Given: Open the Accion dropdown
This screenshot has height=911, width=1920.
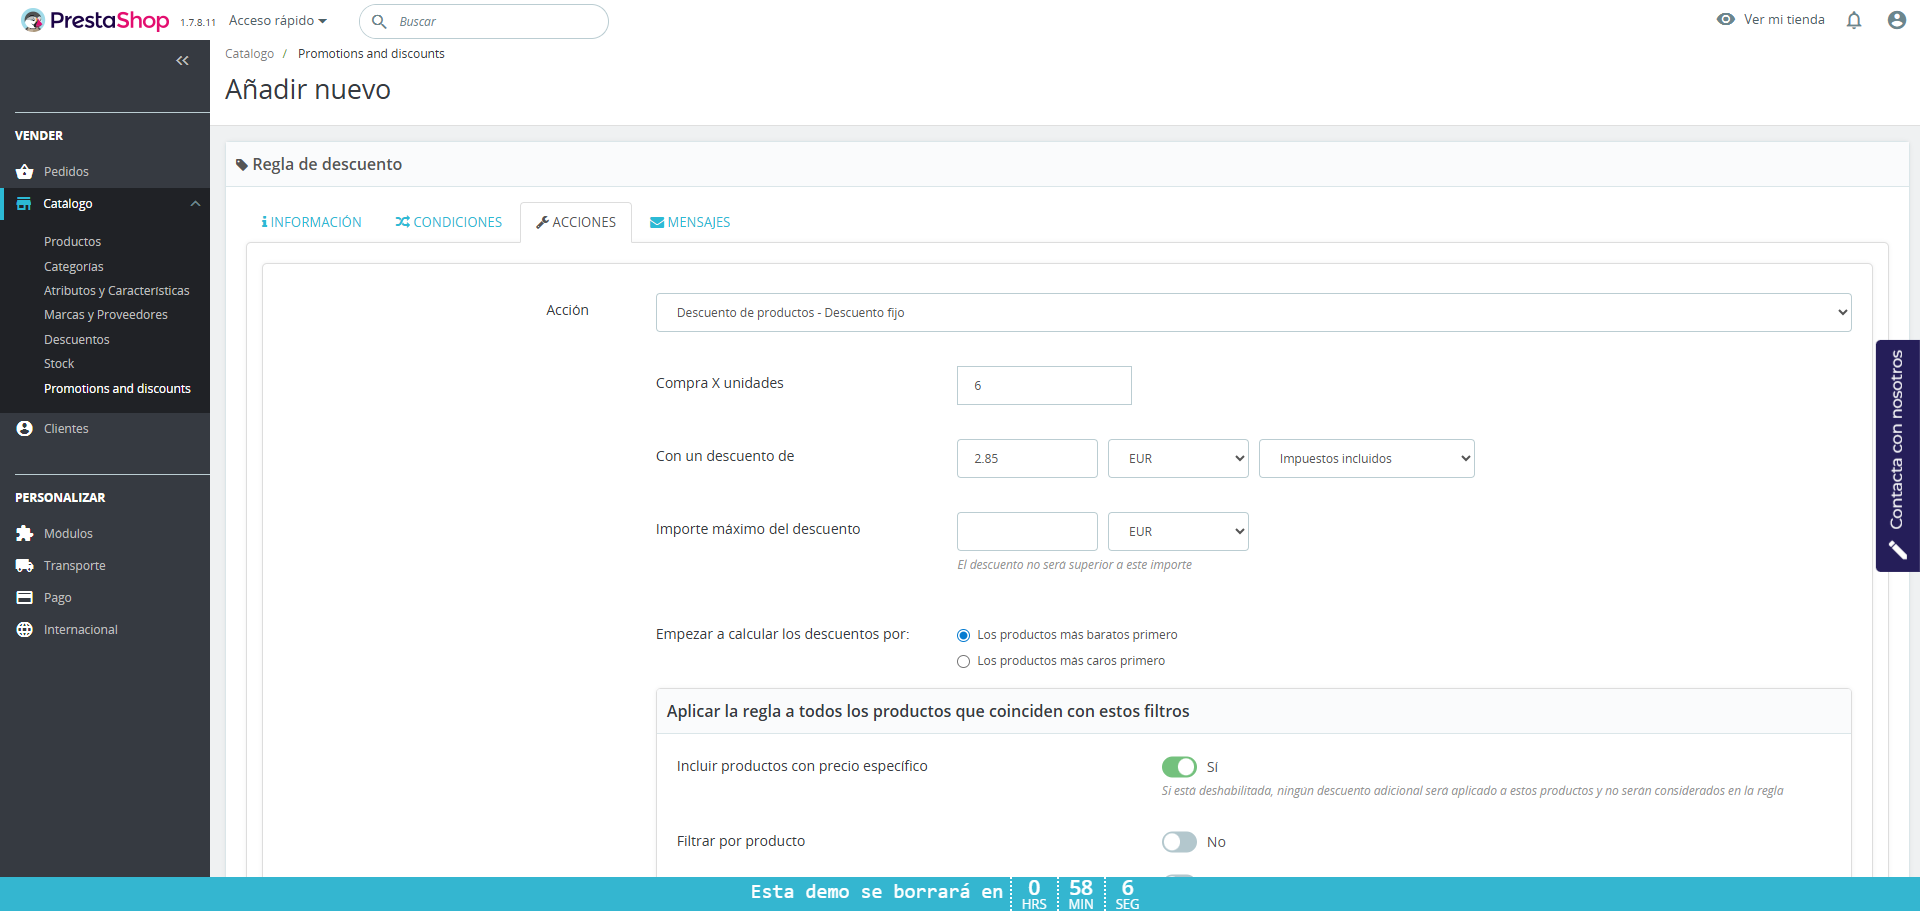Looking at the screenshot, I should tap(1253, 312).
